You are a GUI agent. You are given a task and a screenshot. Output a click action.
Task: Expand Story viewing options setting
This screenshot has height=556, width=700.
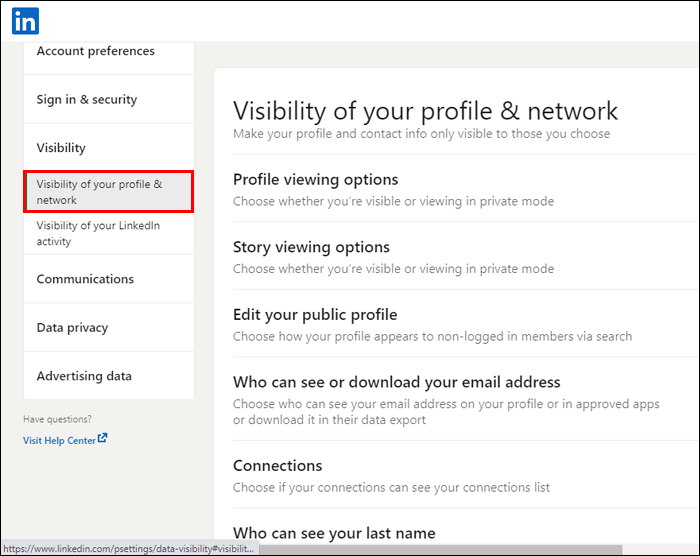coord(311,247)
